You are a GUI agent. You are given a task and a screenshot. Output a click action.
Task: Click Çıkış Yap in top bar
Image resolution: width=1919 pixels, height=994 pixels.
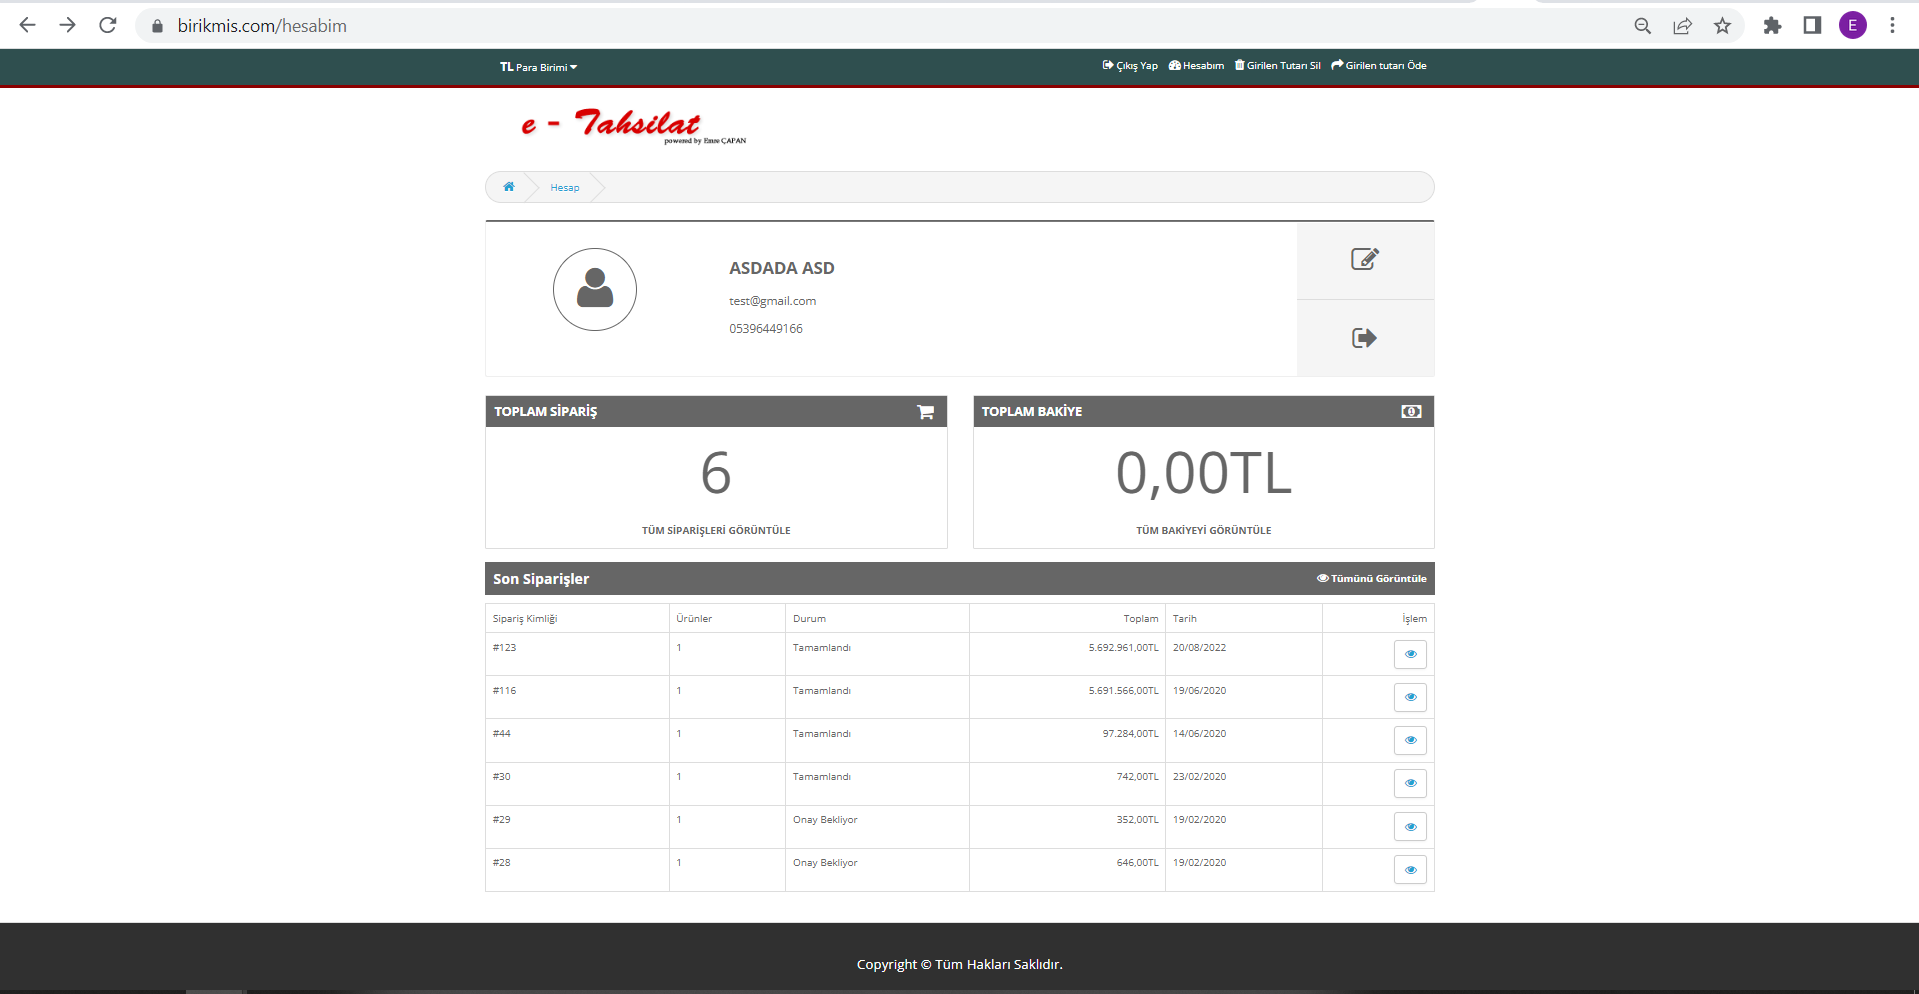click(1130, 66)
